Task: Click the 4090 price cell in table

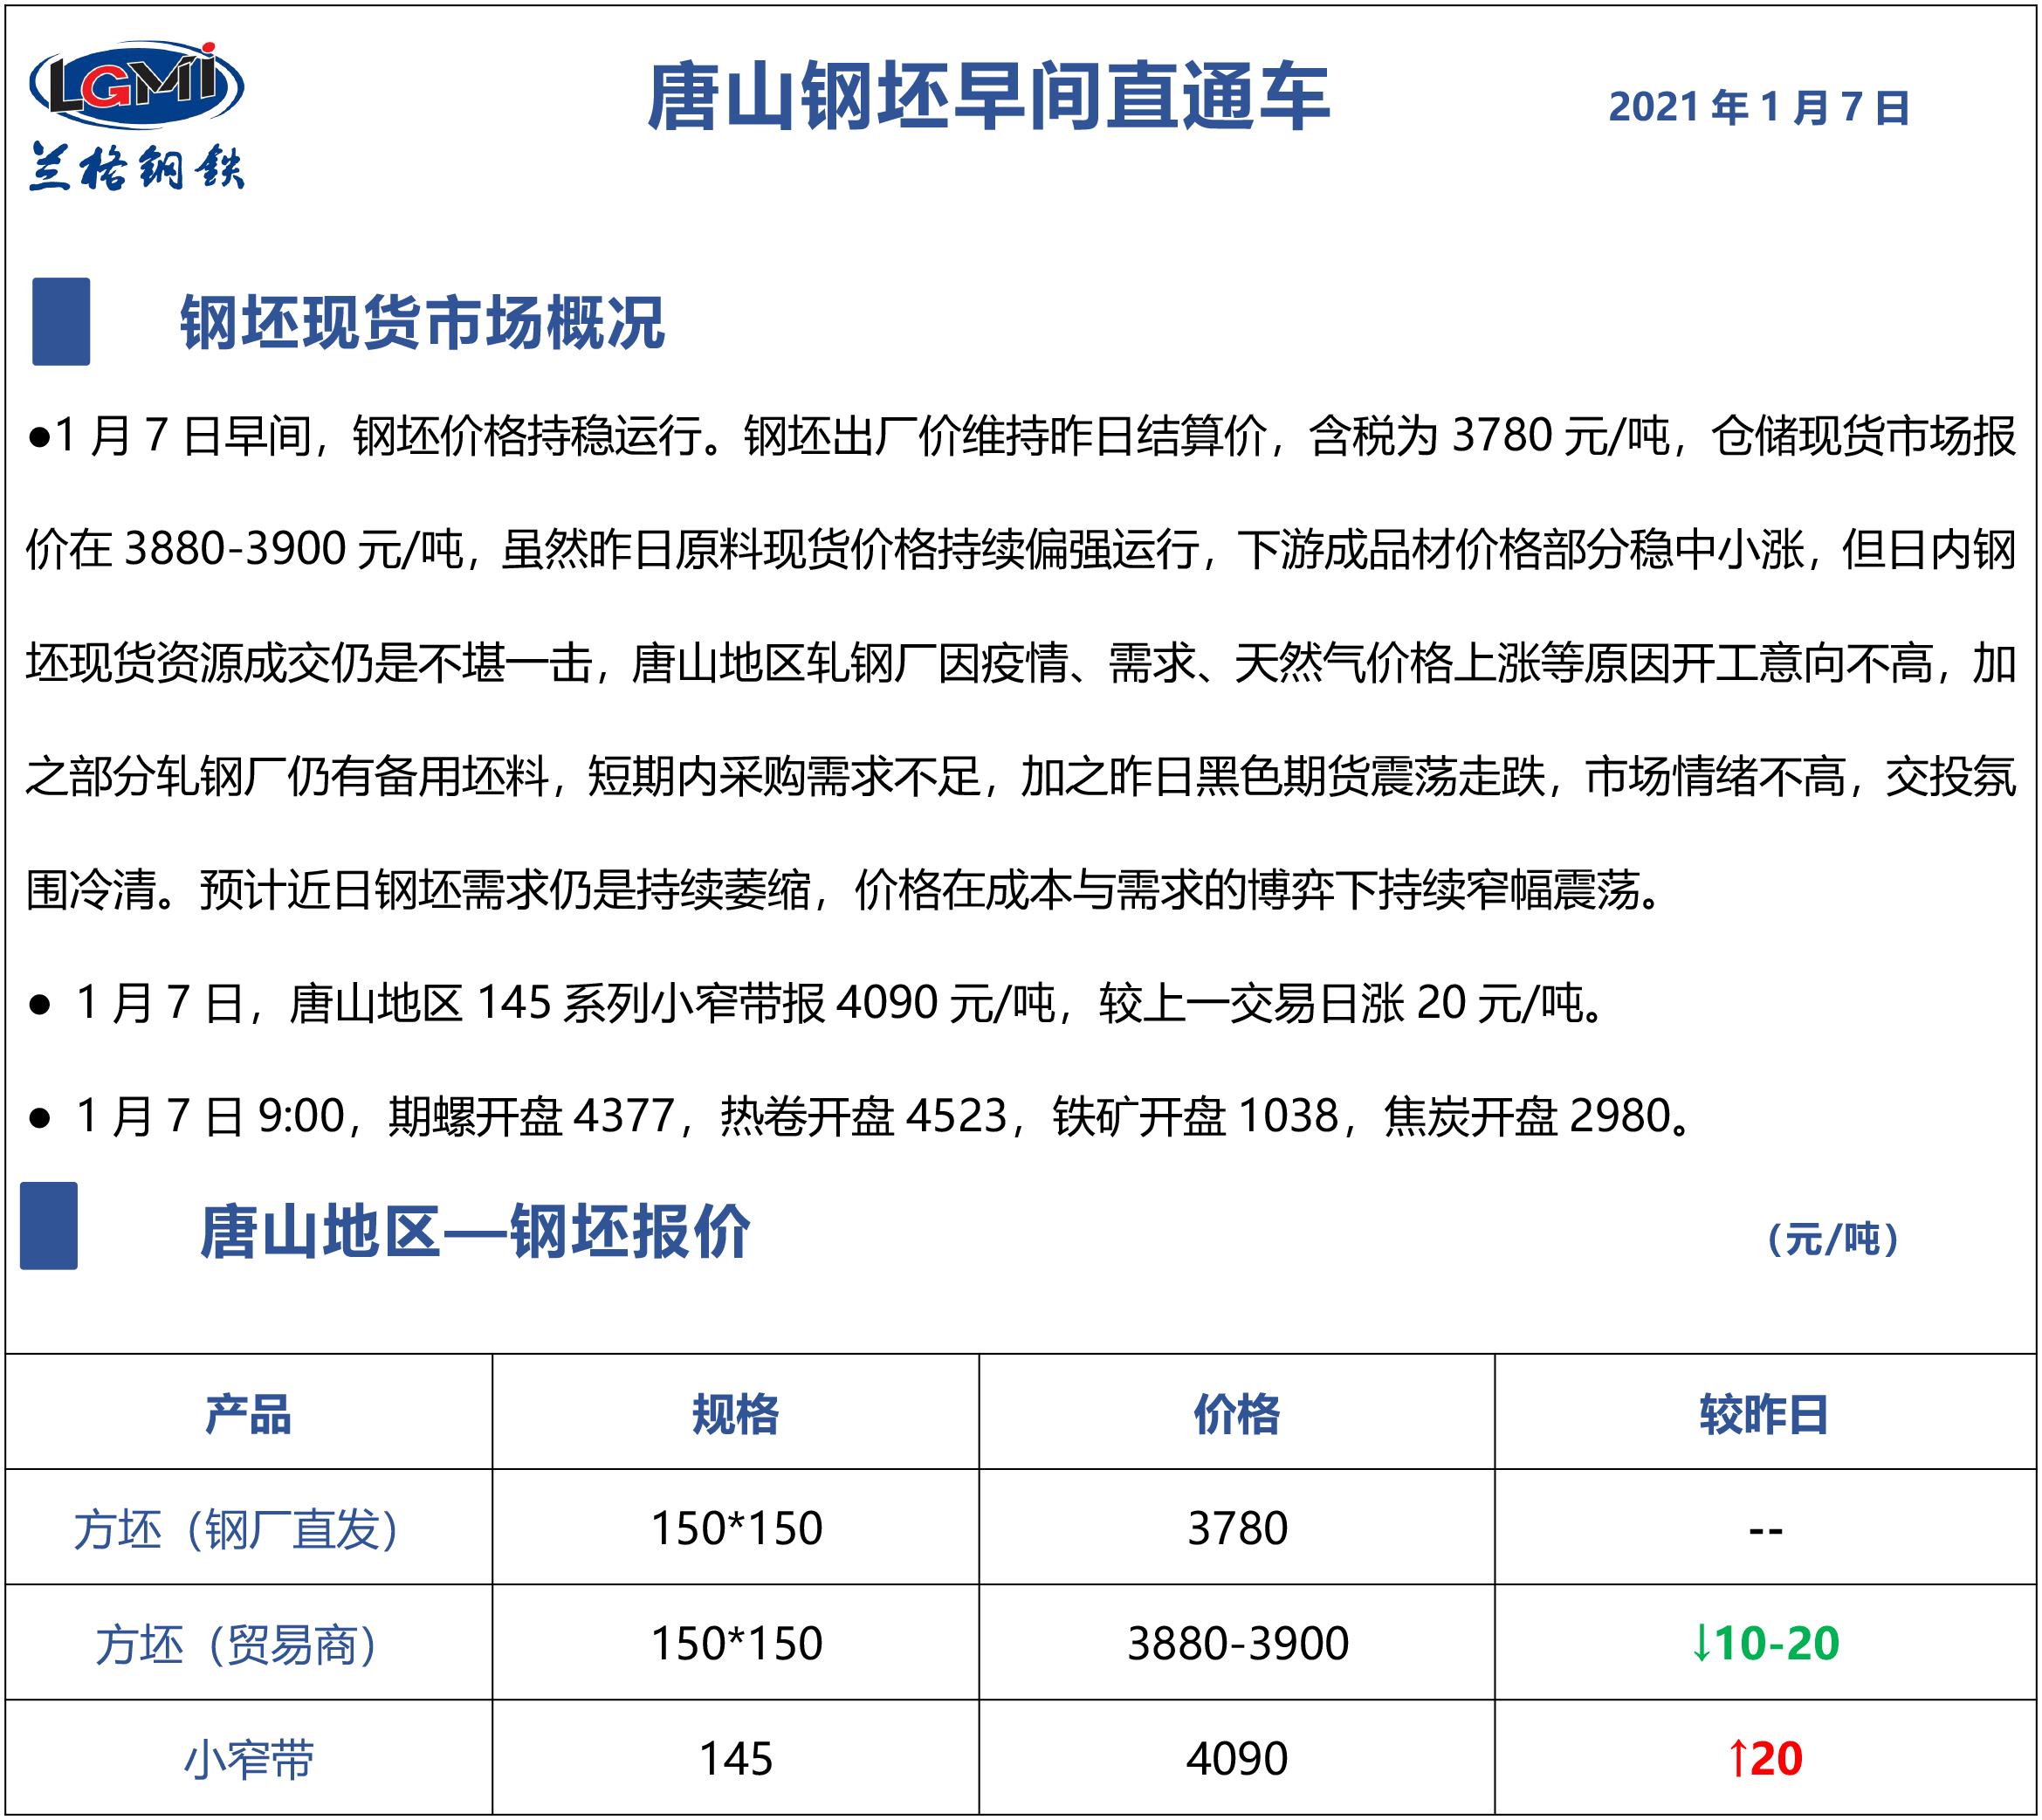Action: (1237, 1758)
